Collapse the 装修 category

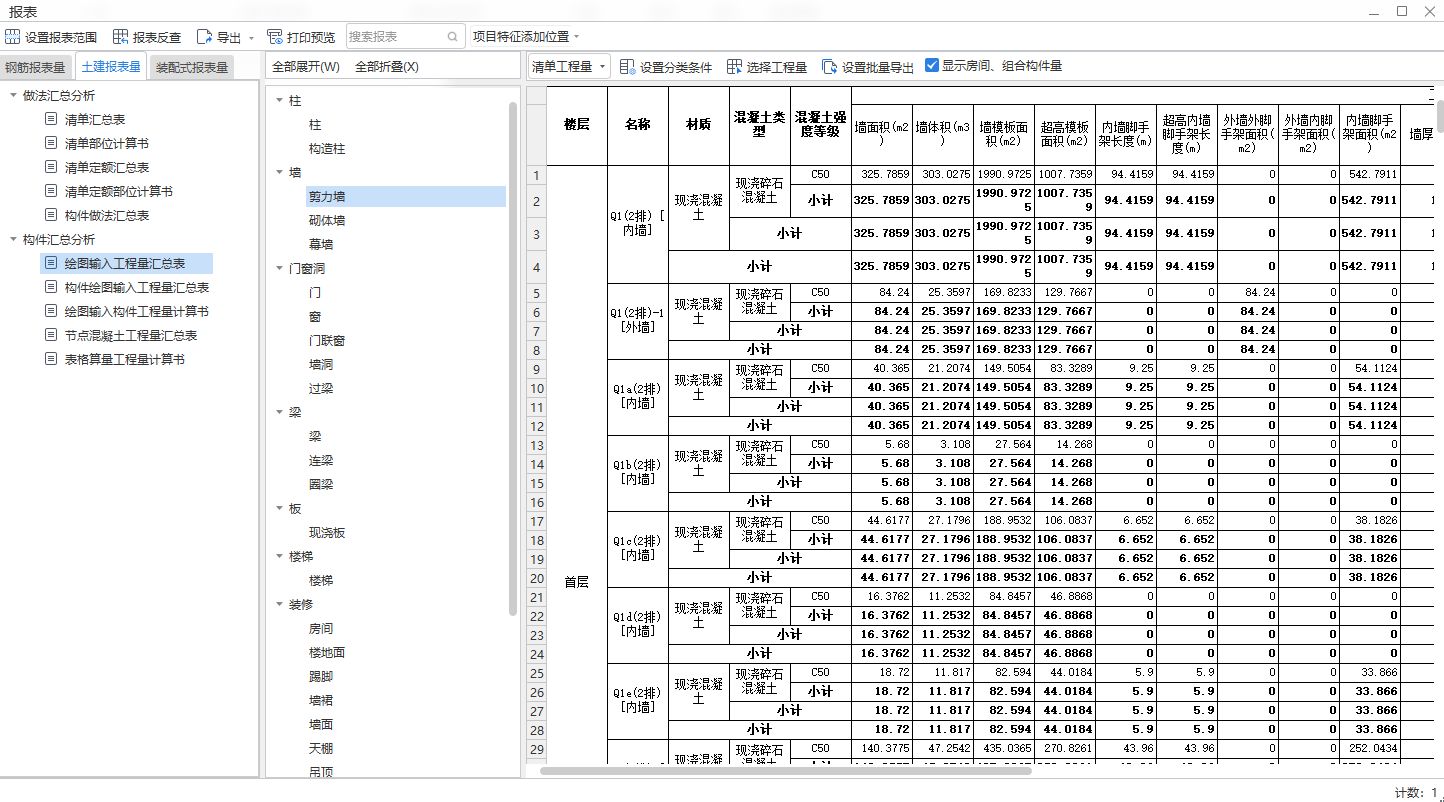[279, 604]
